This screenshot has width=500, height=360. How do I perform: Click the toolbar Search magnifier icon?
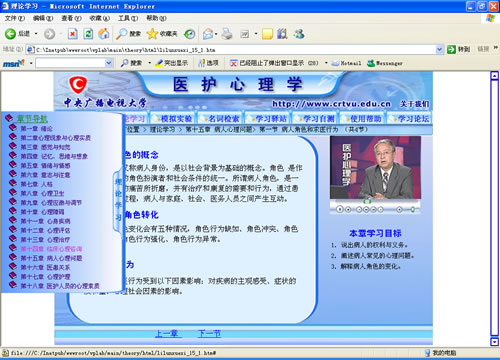click(x=121, y=34)
